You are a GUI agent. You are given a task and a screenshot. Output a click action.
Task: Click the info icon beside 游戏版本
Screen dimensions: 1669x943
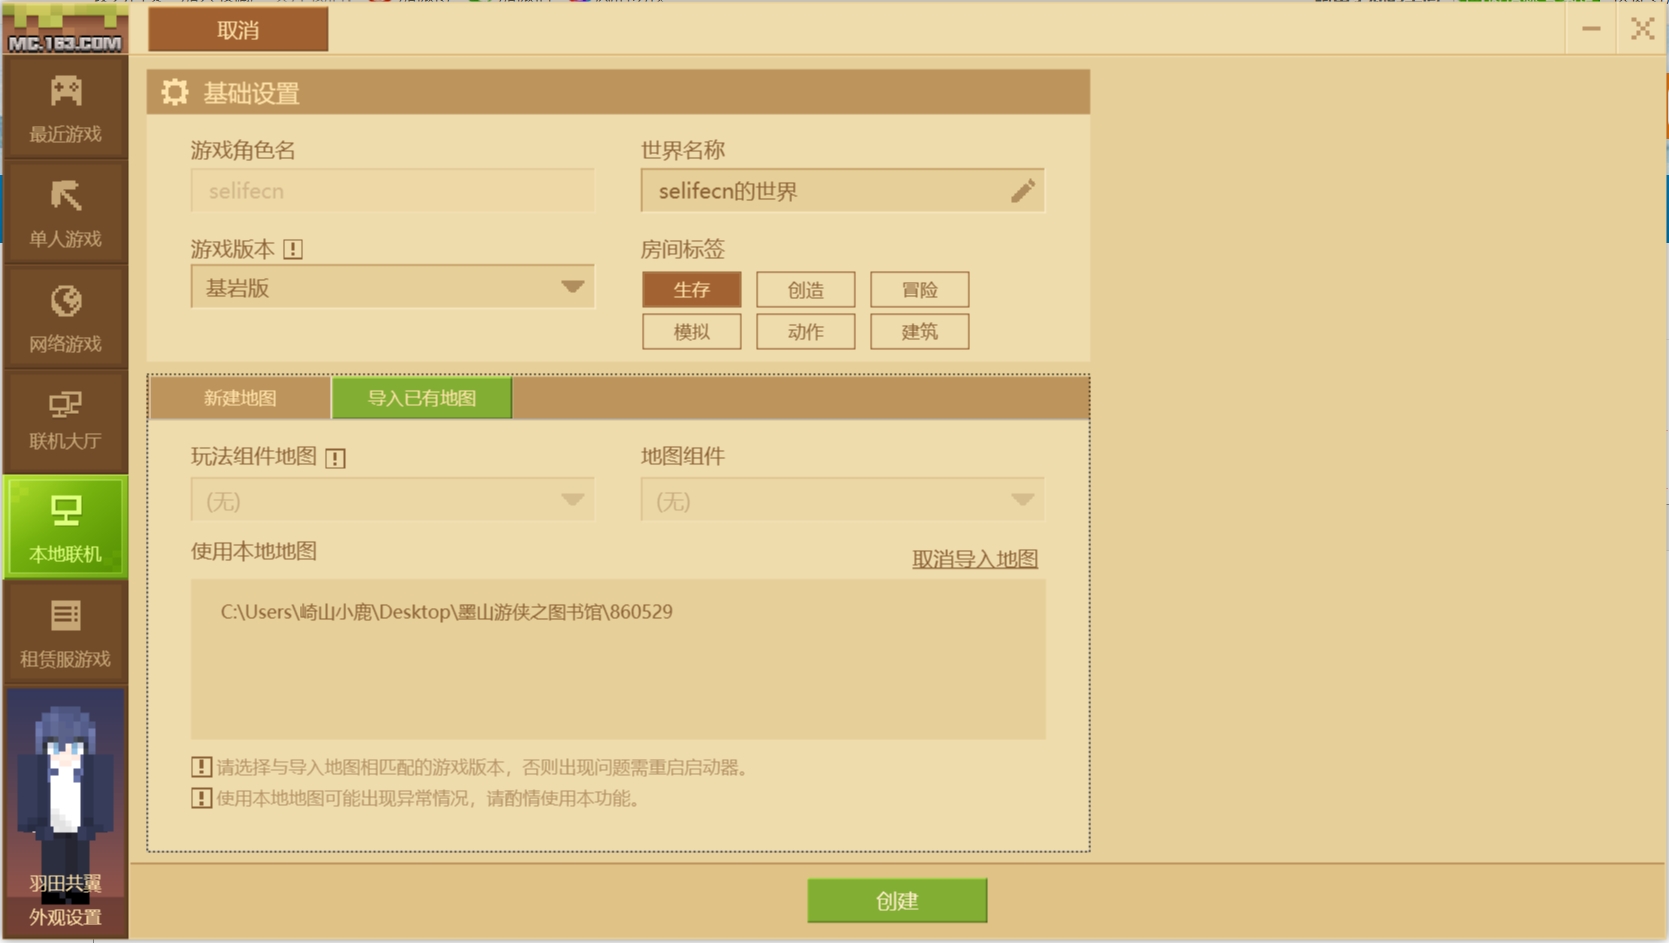coord(293,249)
